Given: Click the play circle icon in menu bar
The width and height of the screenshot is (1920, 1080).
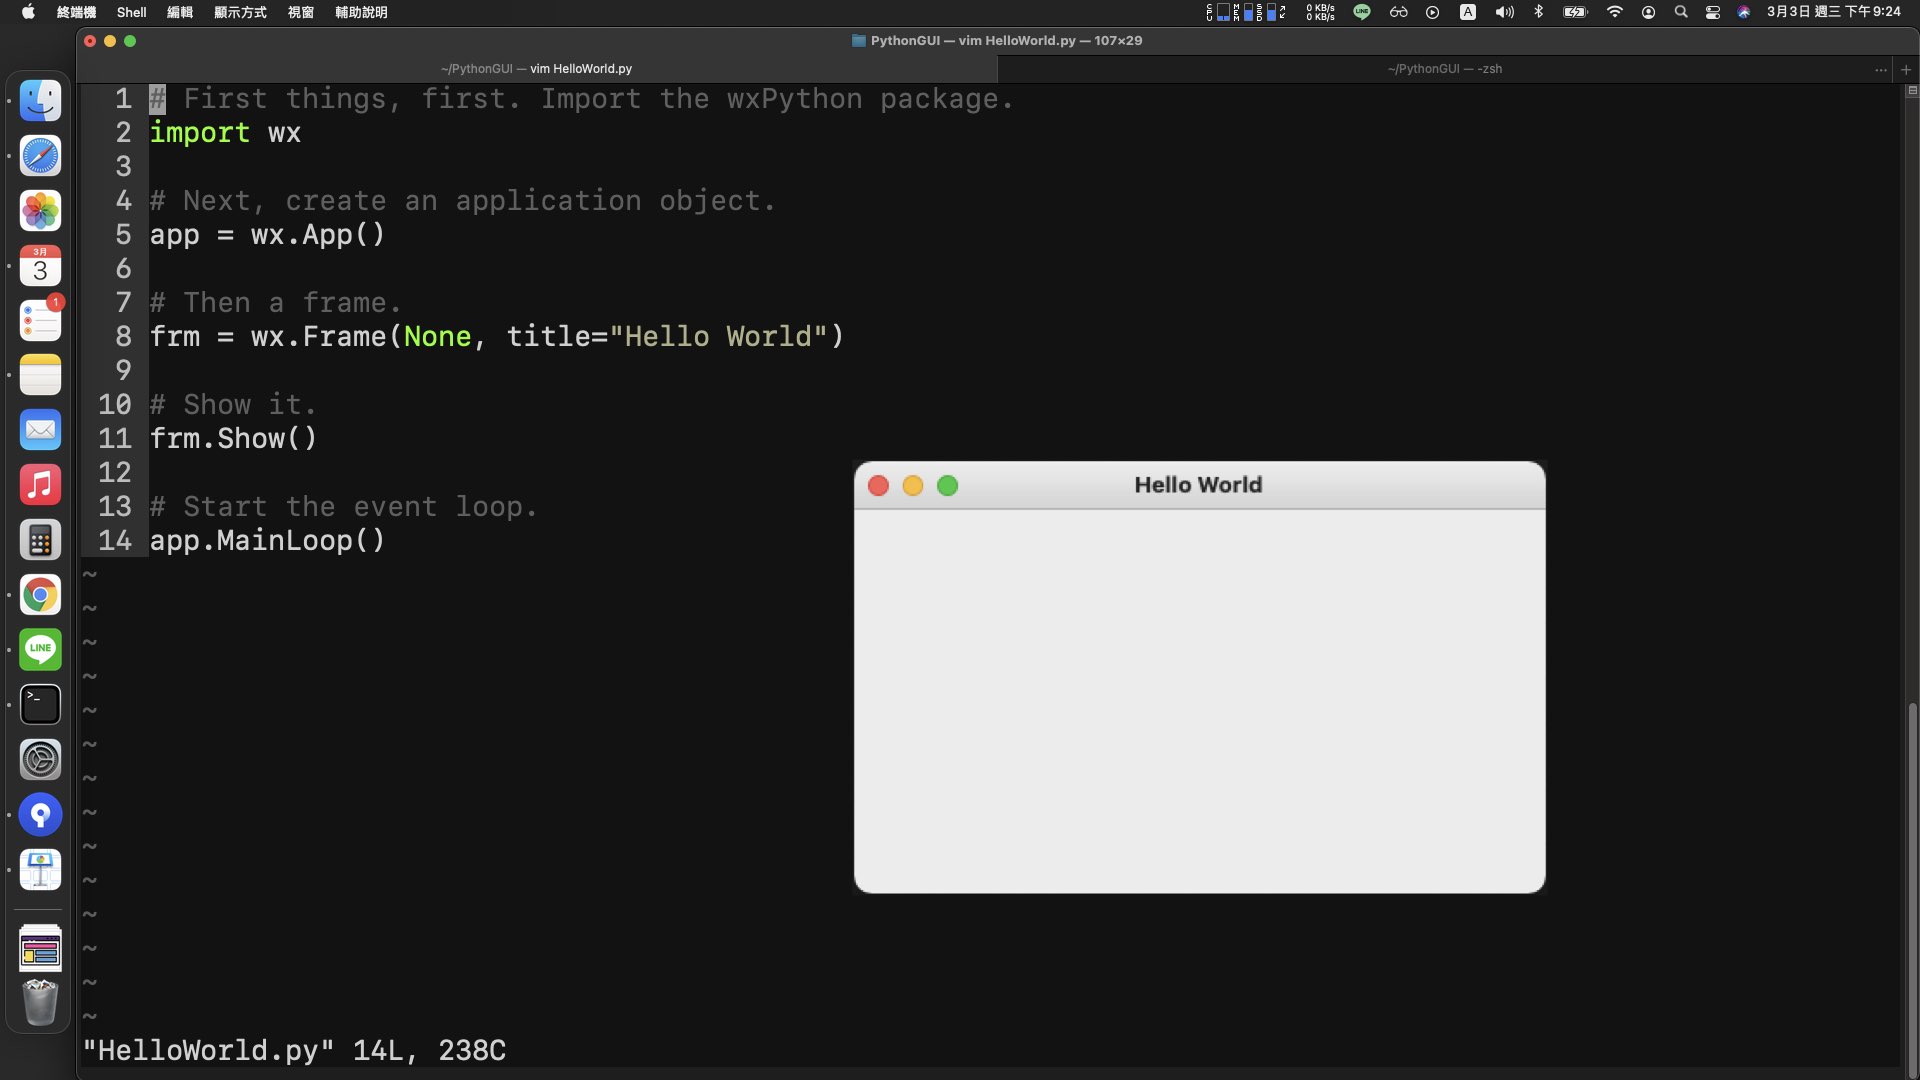Looking at the screenshot, I should tap(1432, 12).
